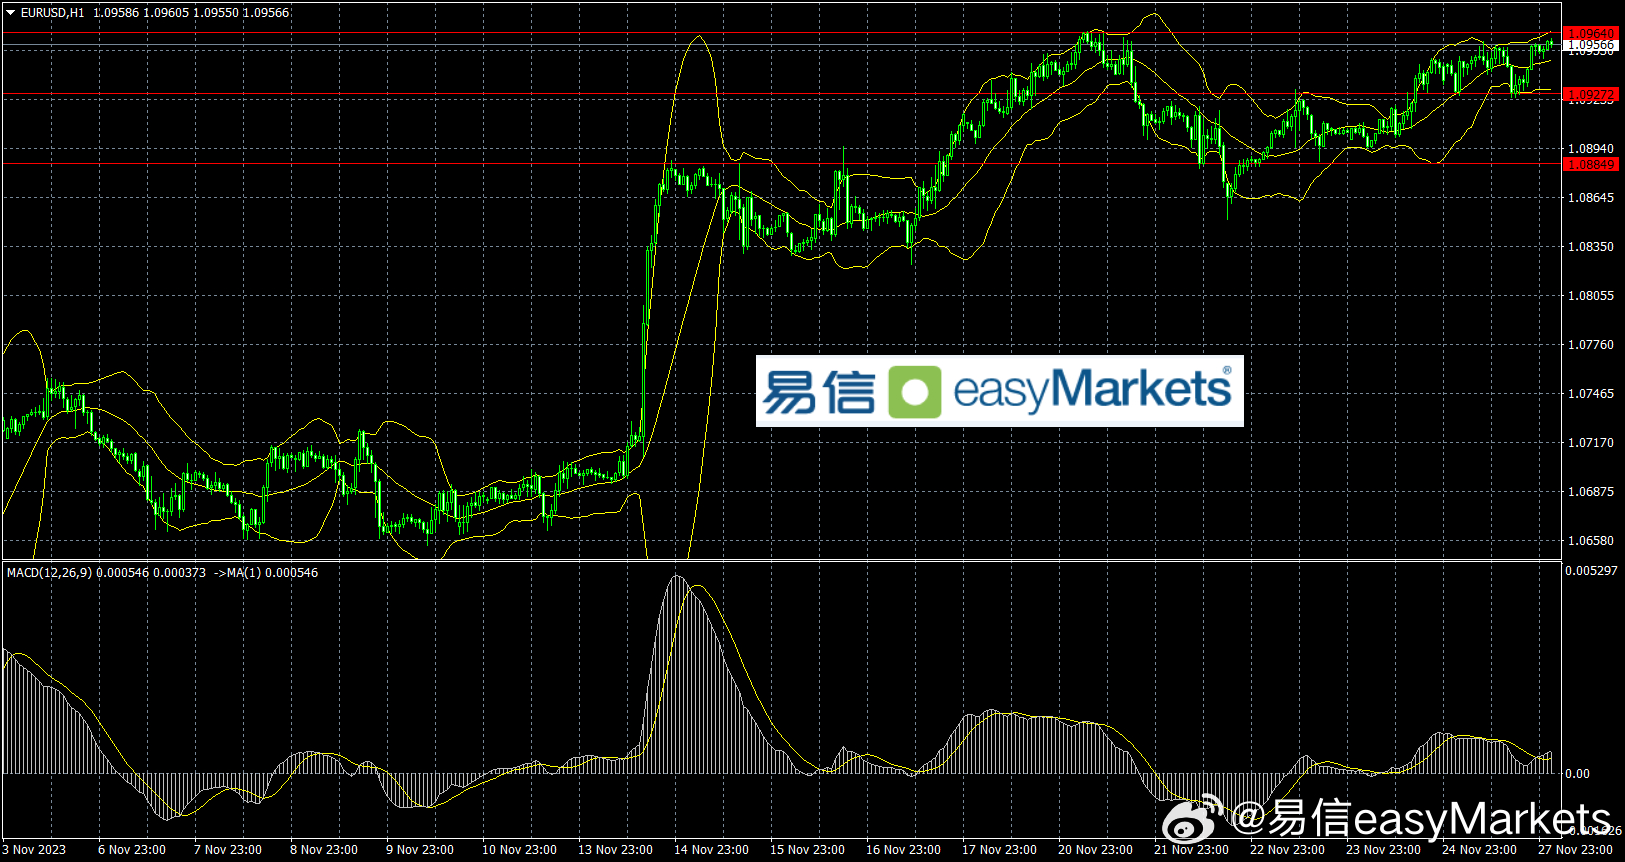Click the 21 Nov 23:00 time label

(x=1191, y=850)
